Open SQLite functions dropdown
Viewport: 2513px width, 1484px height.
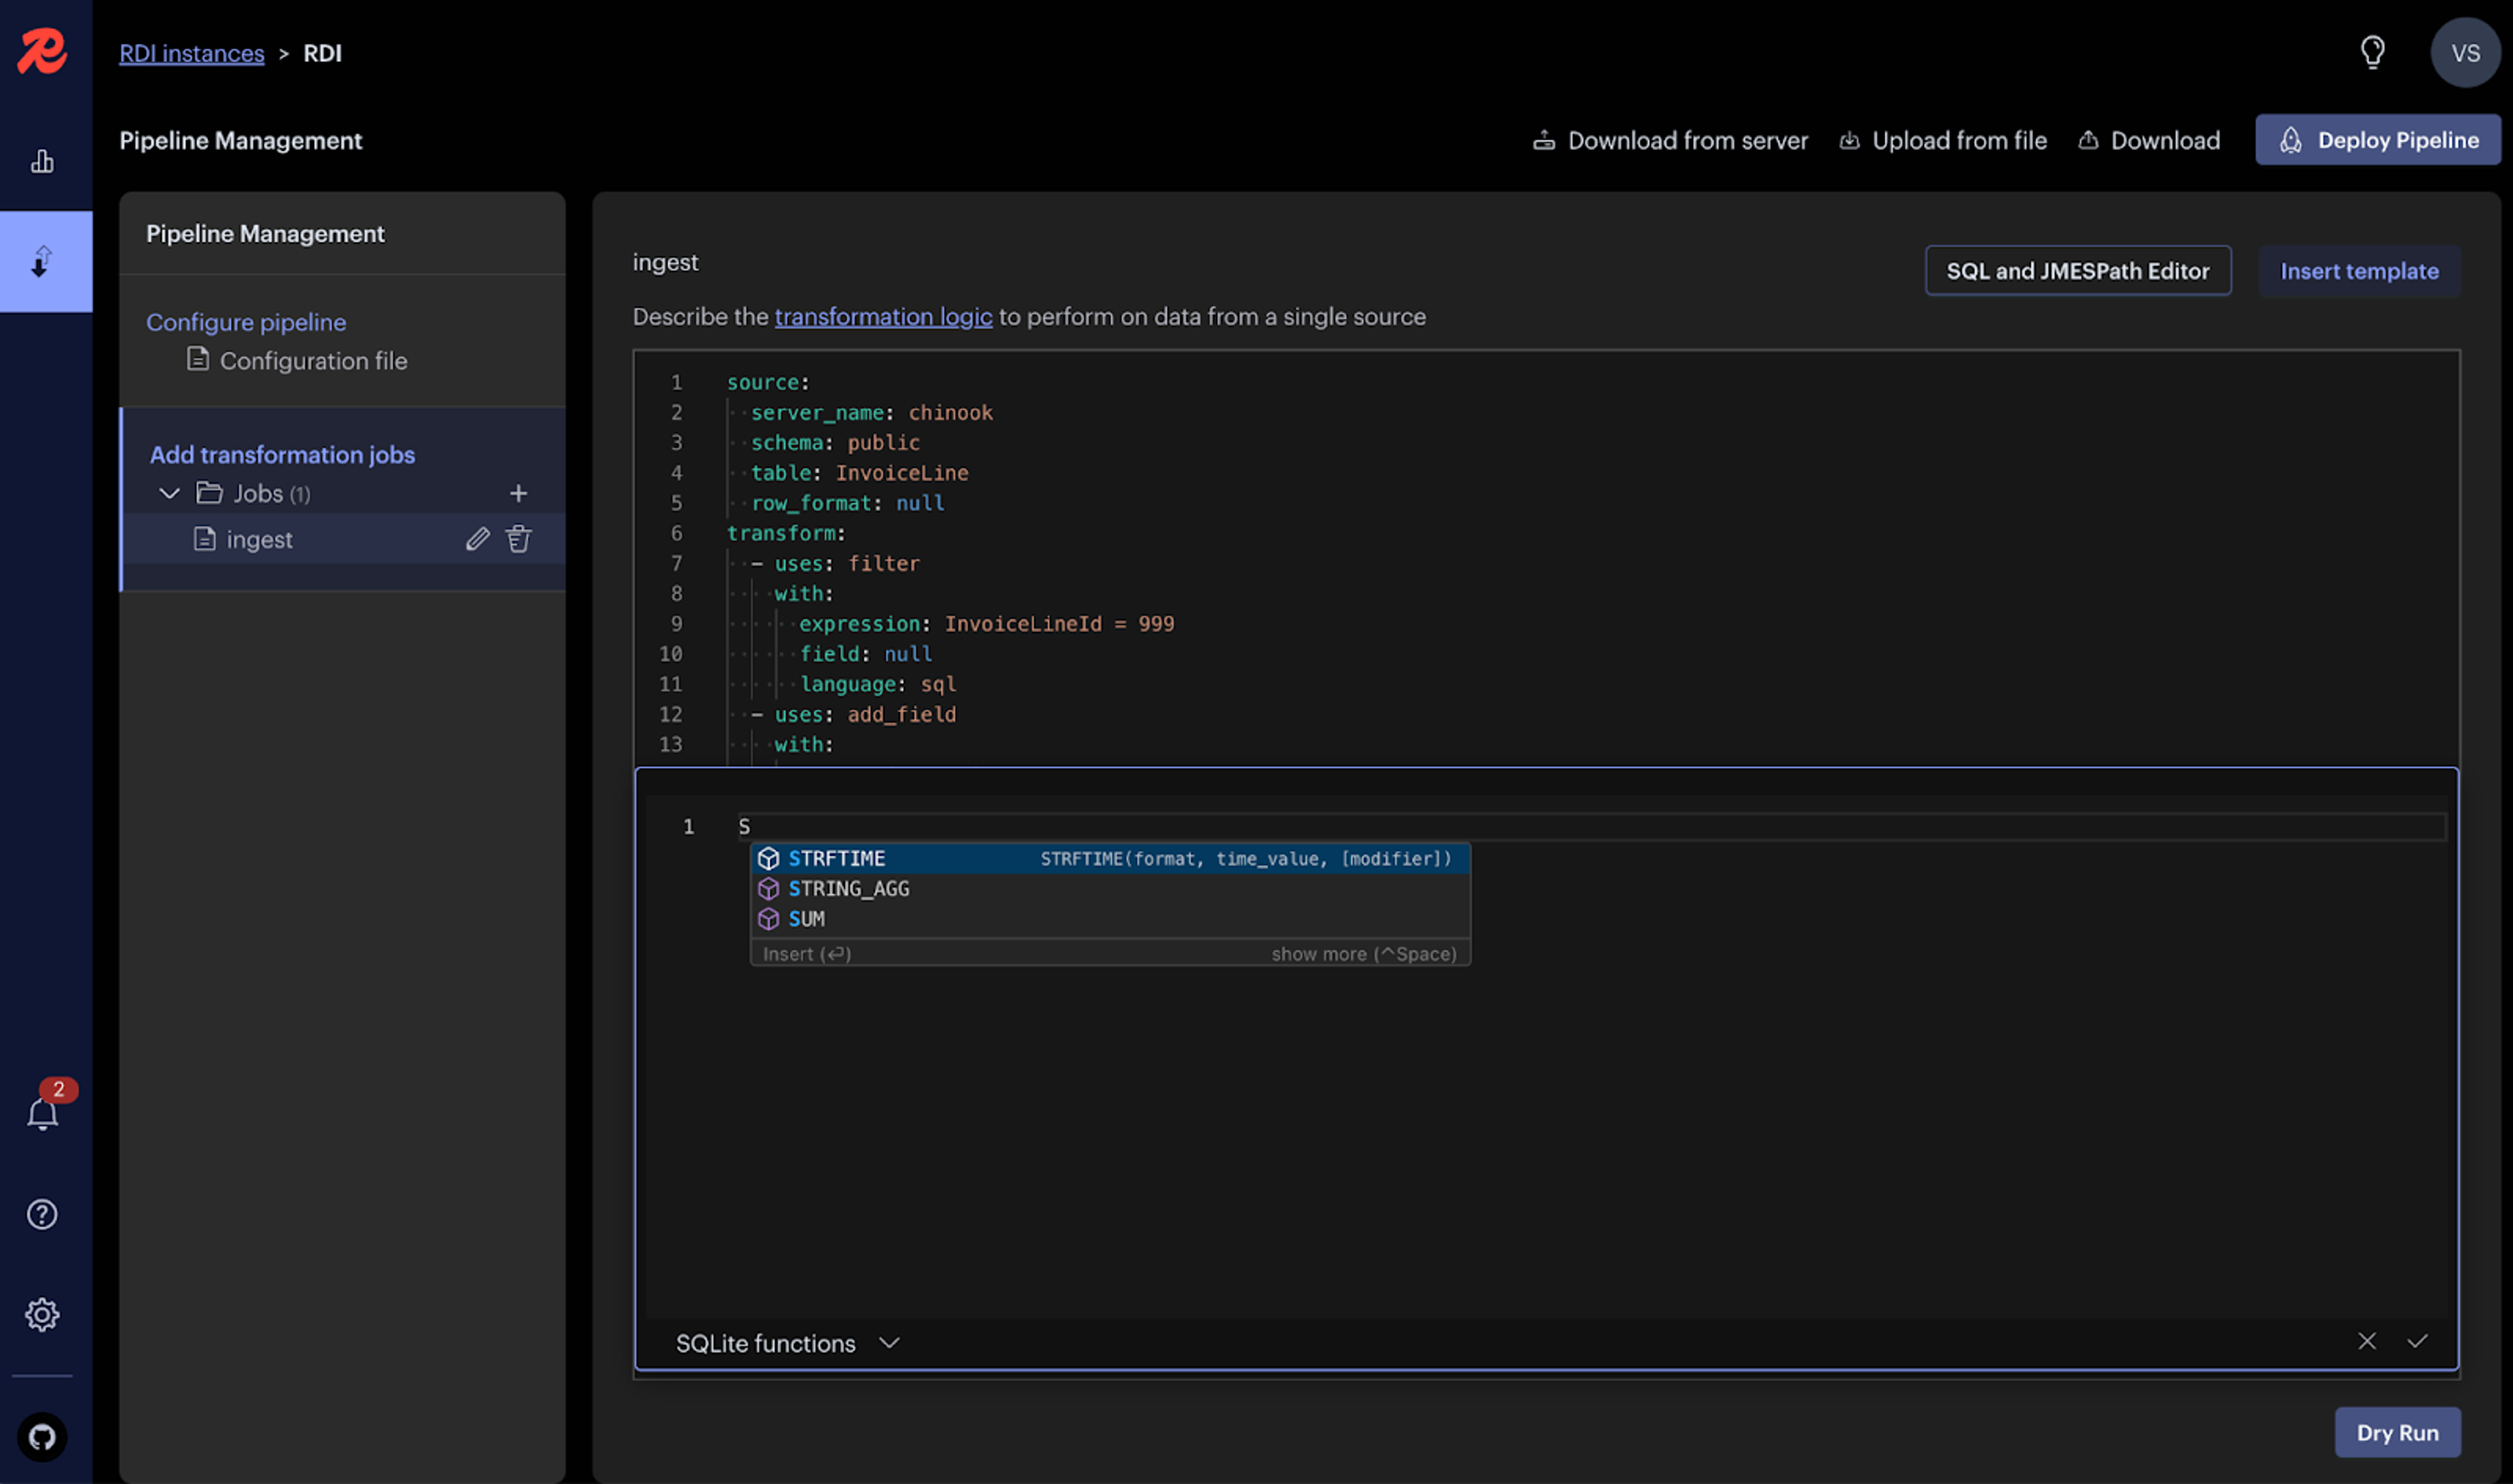(x=787, y=1343)
